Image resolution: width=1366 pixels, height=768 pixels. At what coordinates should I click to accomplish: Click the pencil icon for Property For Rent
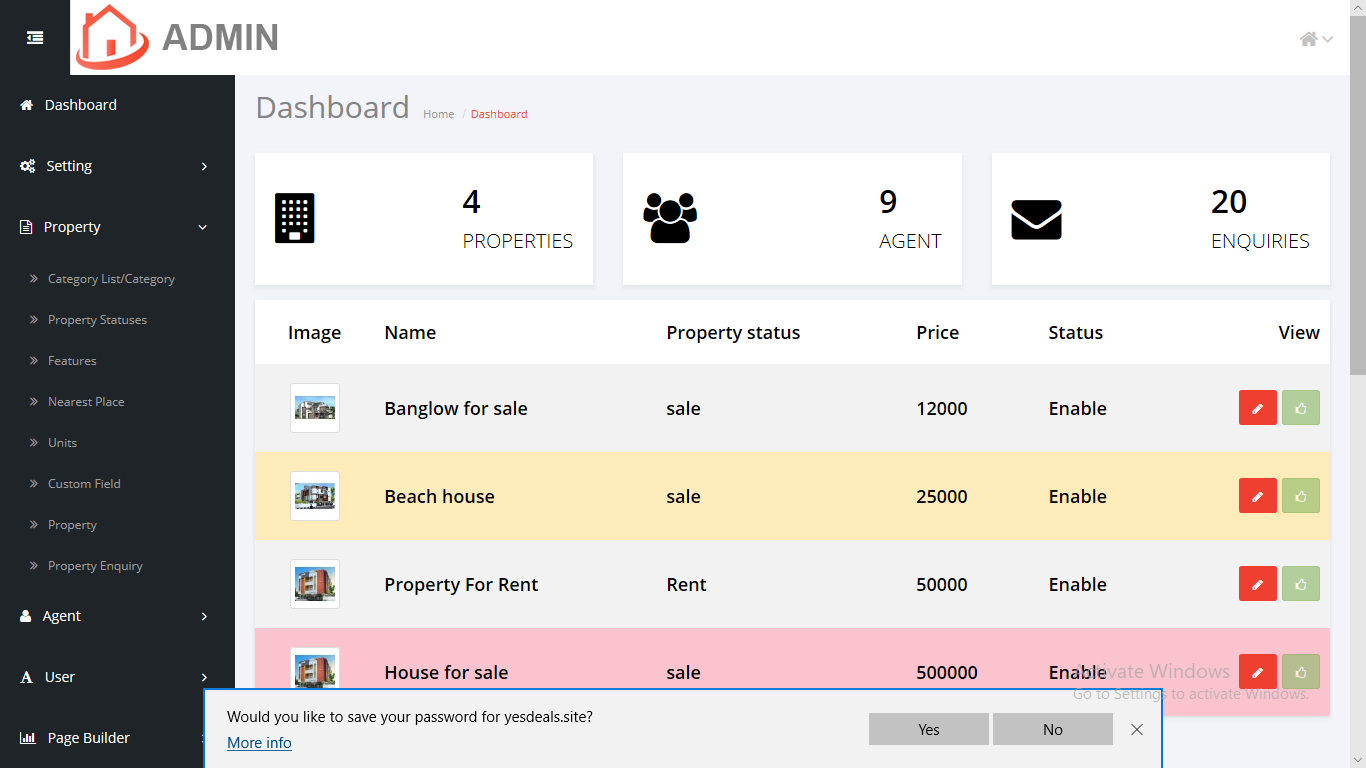pos(1257,584)
